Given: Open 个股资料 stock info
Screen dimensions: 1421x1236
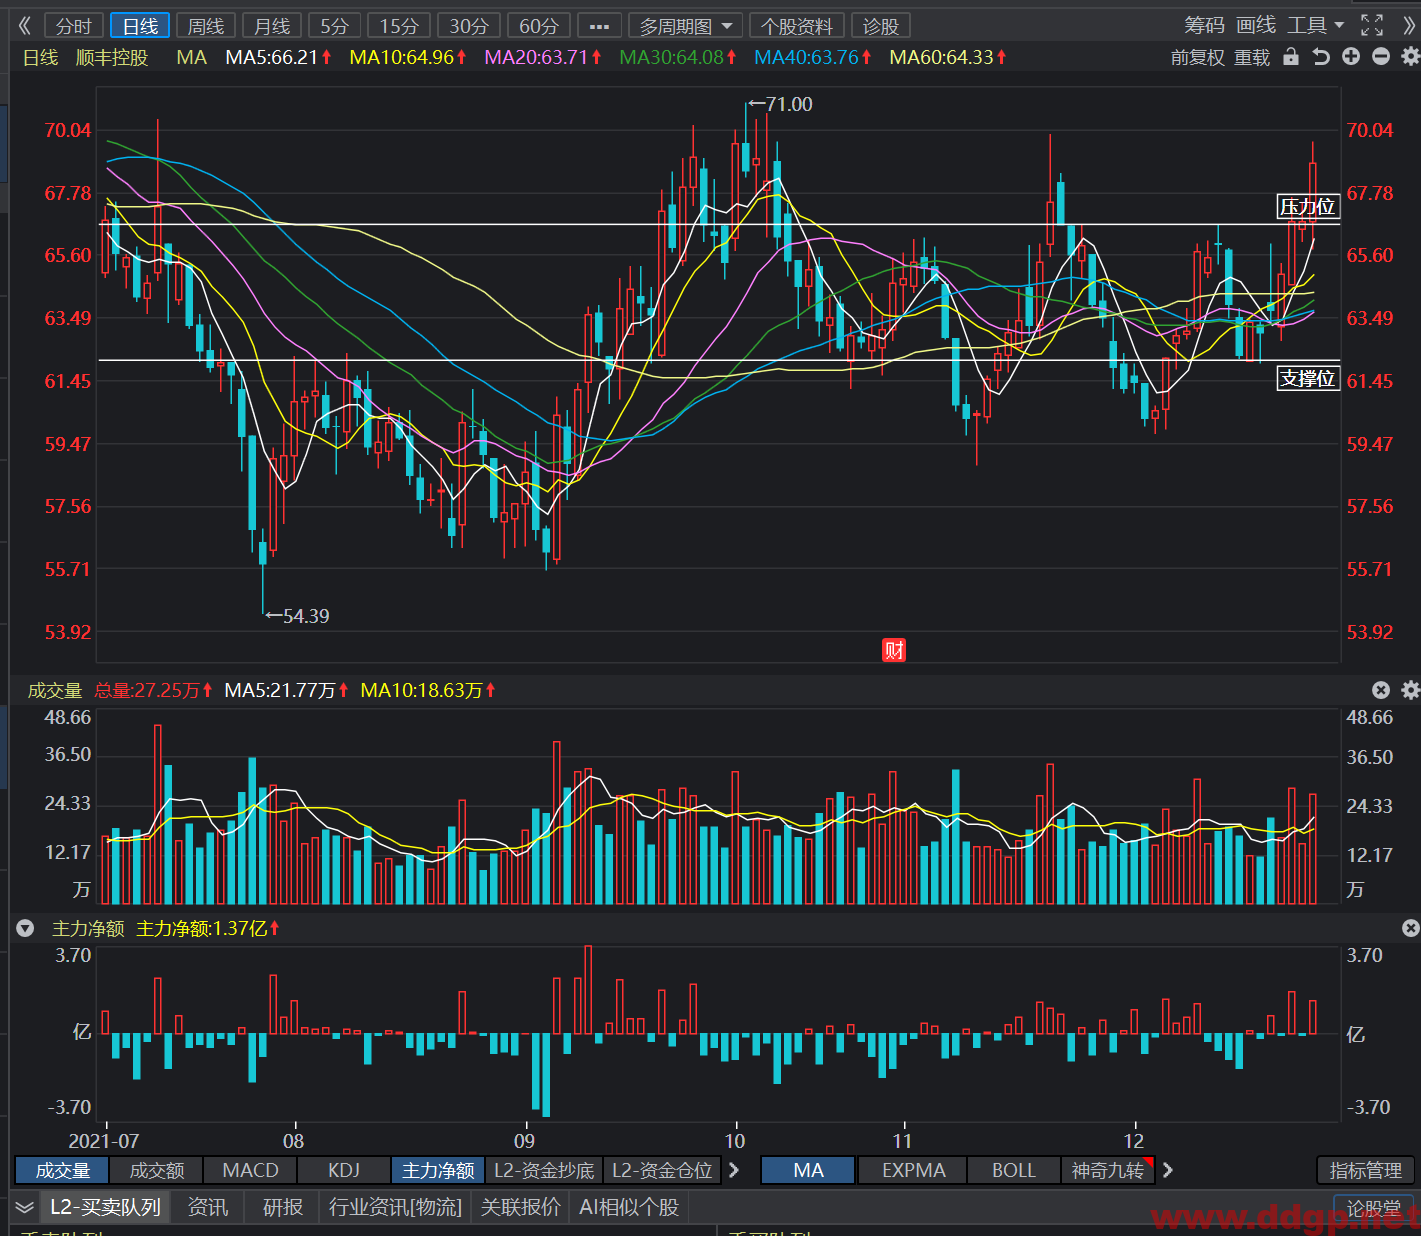Looking at the screenshot, I should pyautogui.click(x=797, y=26).
